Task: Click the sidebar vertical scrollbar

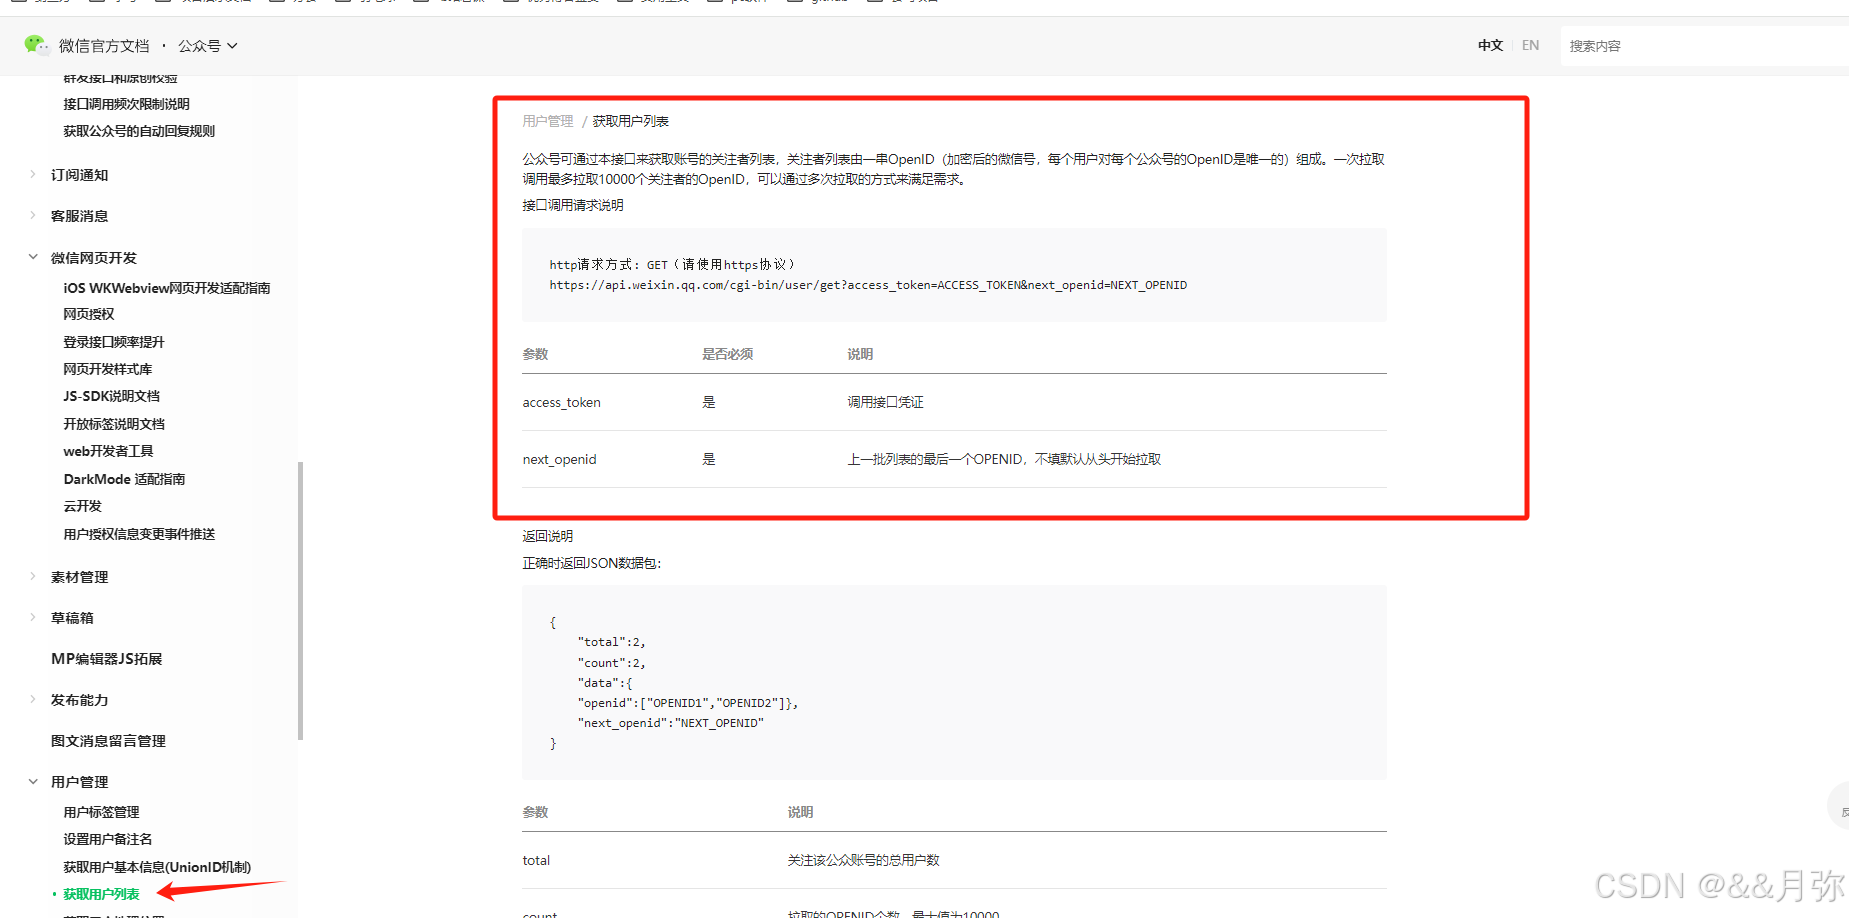Action: pos(300,601)
